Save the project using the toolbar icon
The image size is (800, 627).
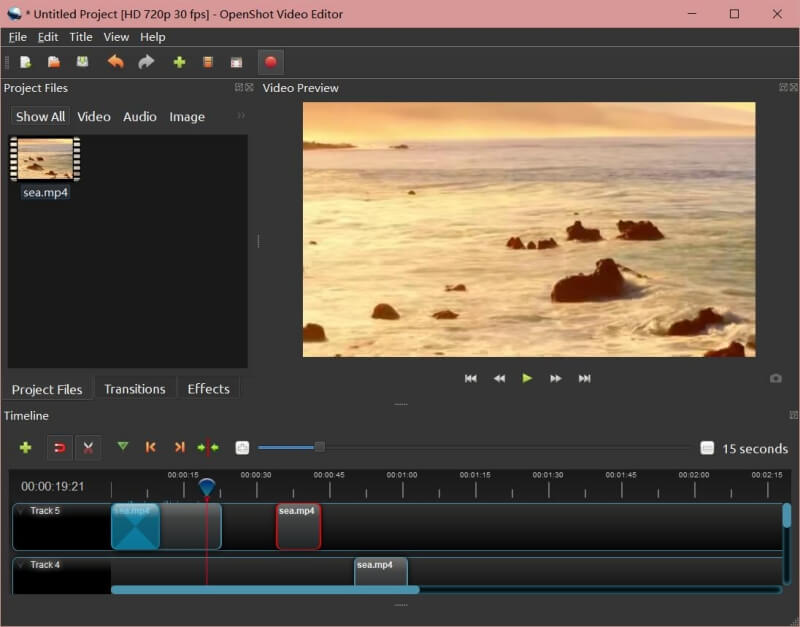pos(82,62)
